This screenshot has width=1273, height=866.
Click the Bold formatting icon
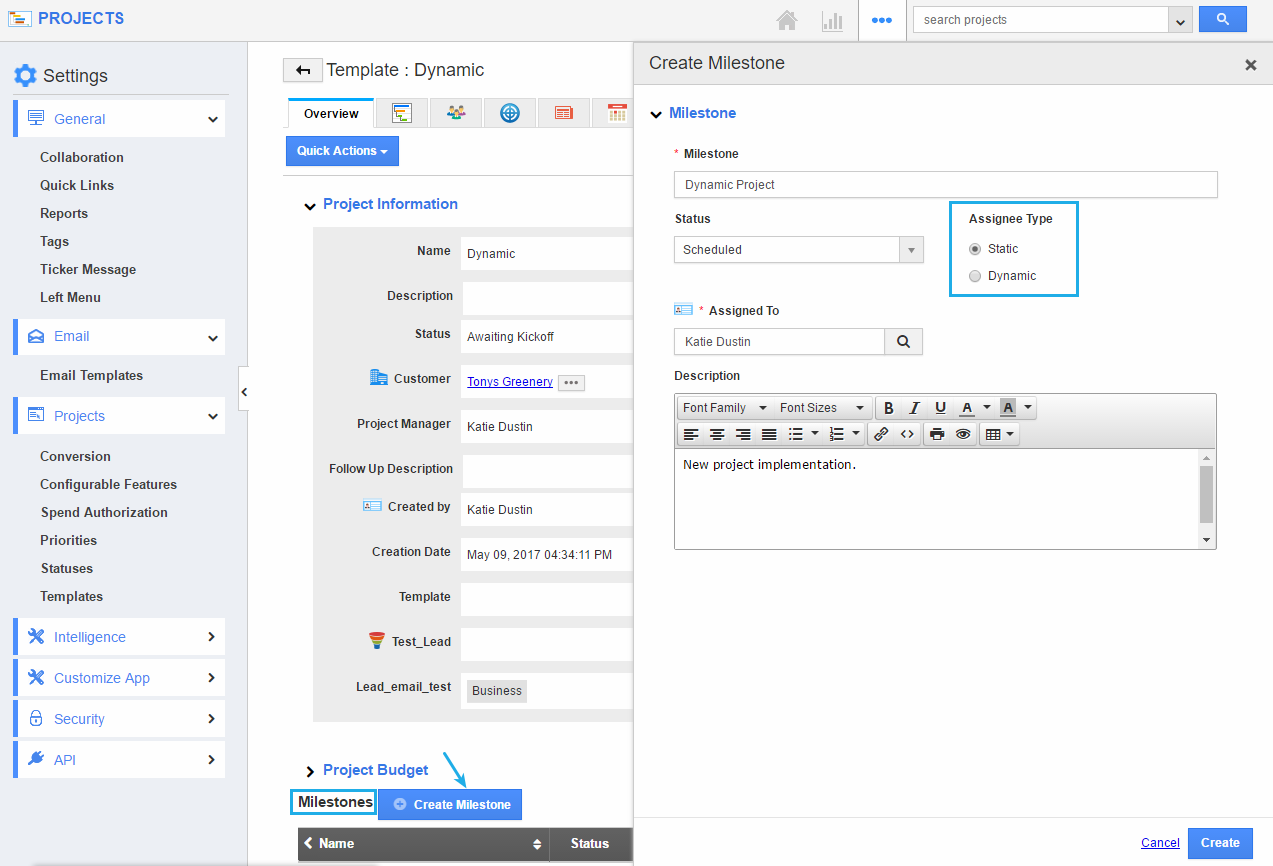(889, 408)
